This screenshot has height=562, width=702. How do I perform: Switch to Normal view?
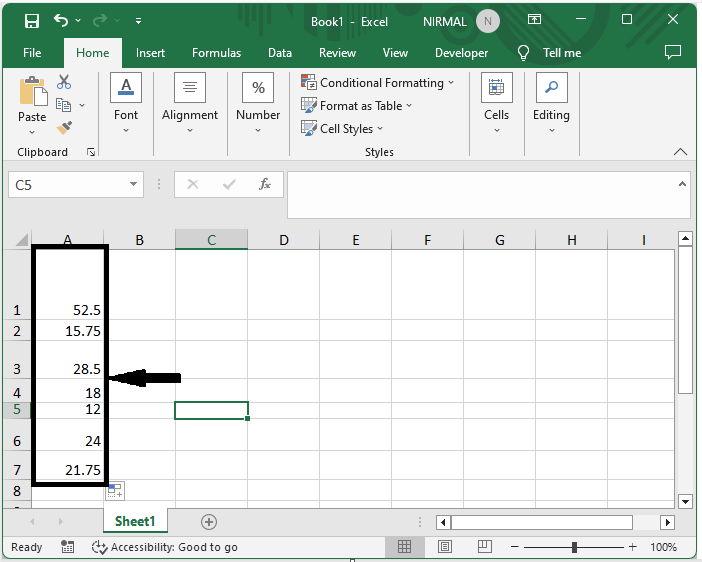click(x=404, y=546)
